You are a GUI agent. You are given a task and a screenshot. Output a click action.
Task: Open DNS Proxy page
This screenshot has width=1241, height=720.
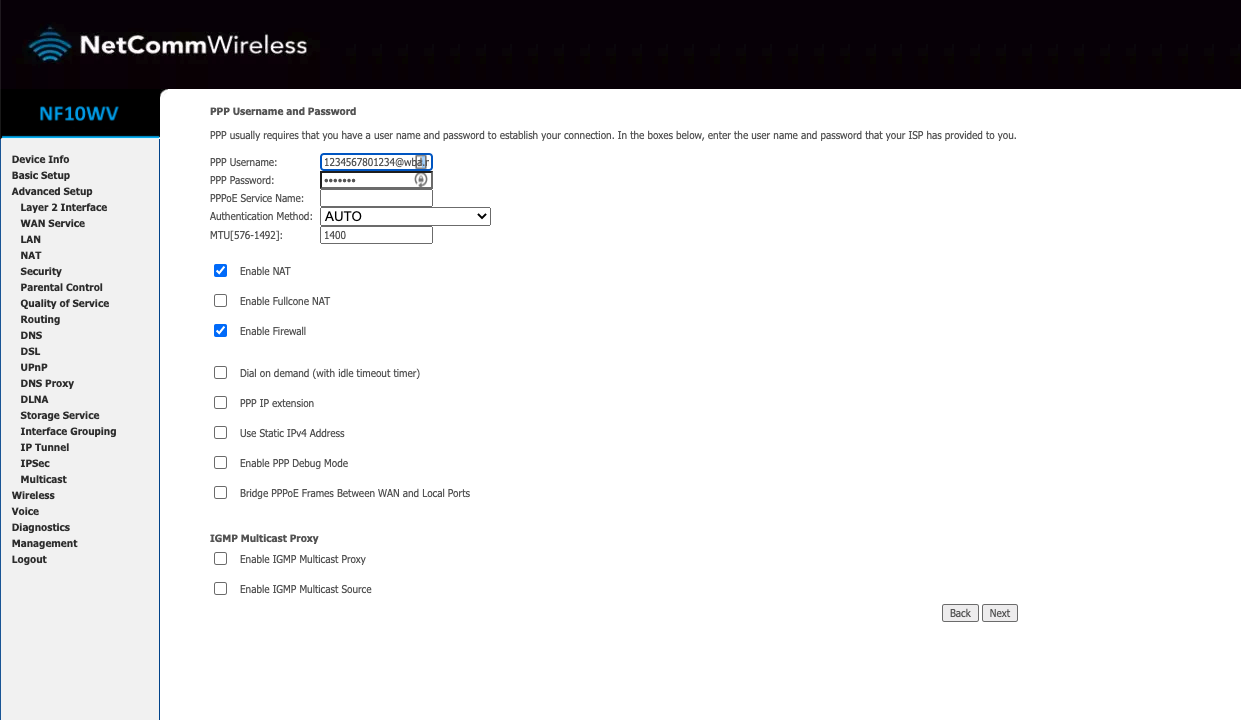coord(47,384)
